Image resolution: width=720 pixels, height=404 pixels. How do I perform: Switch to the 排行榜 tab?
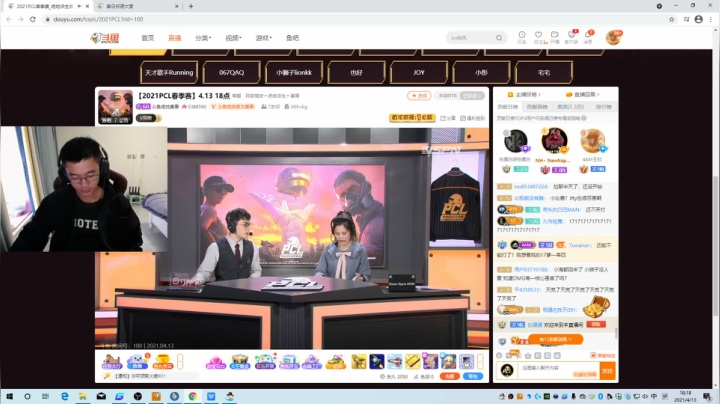603,107
